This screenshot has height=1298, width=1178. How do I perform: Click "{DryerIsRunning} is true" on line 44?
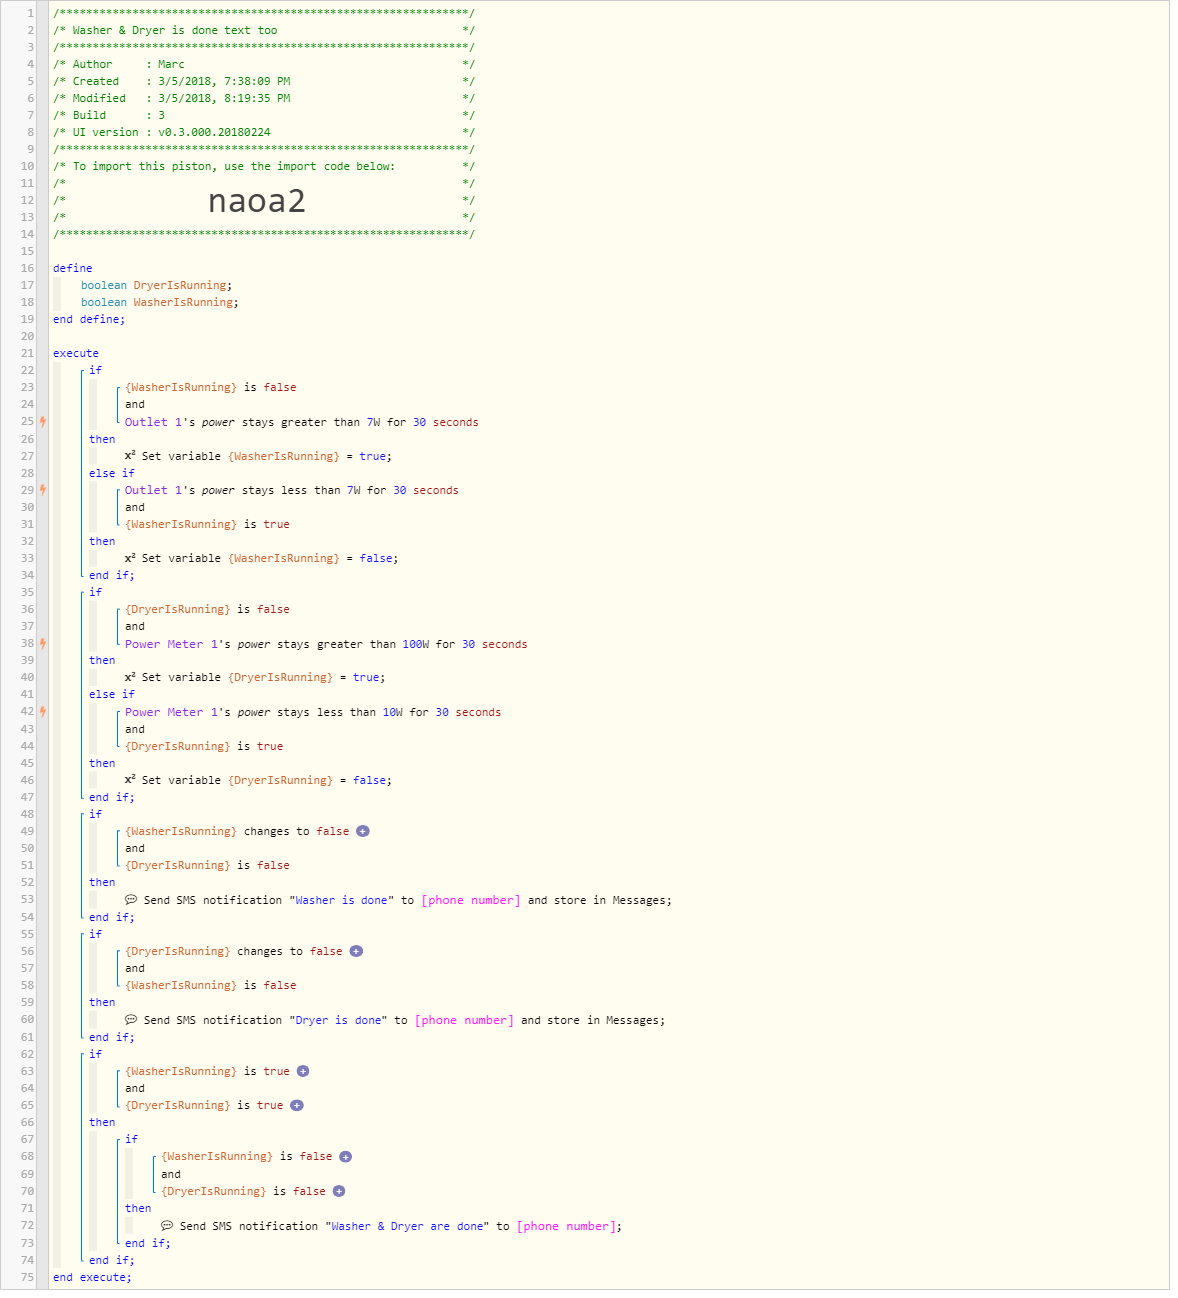point(204,746)
